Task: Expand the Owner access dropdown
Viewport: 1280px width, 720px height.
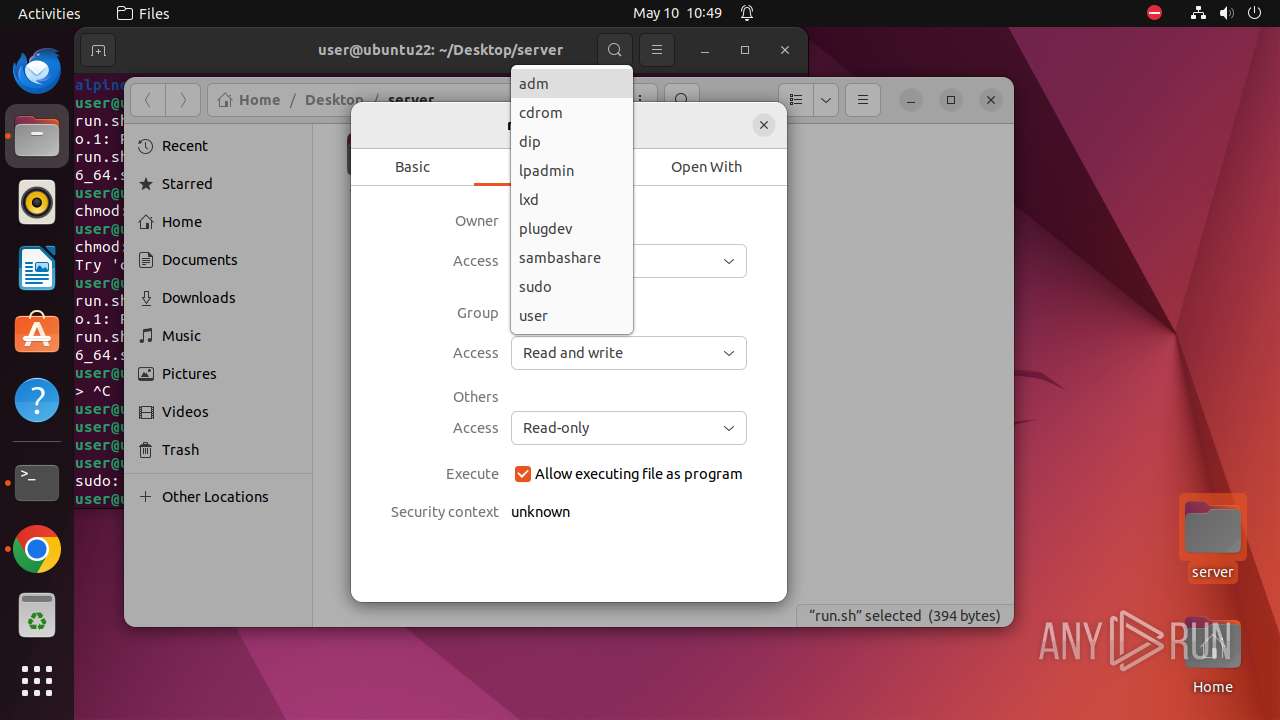Action: pyautogui.click(x=690, y=261)
